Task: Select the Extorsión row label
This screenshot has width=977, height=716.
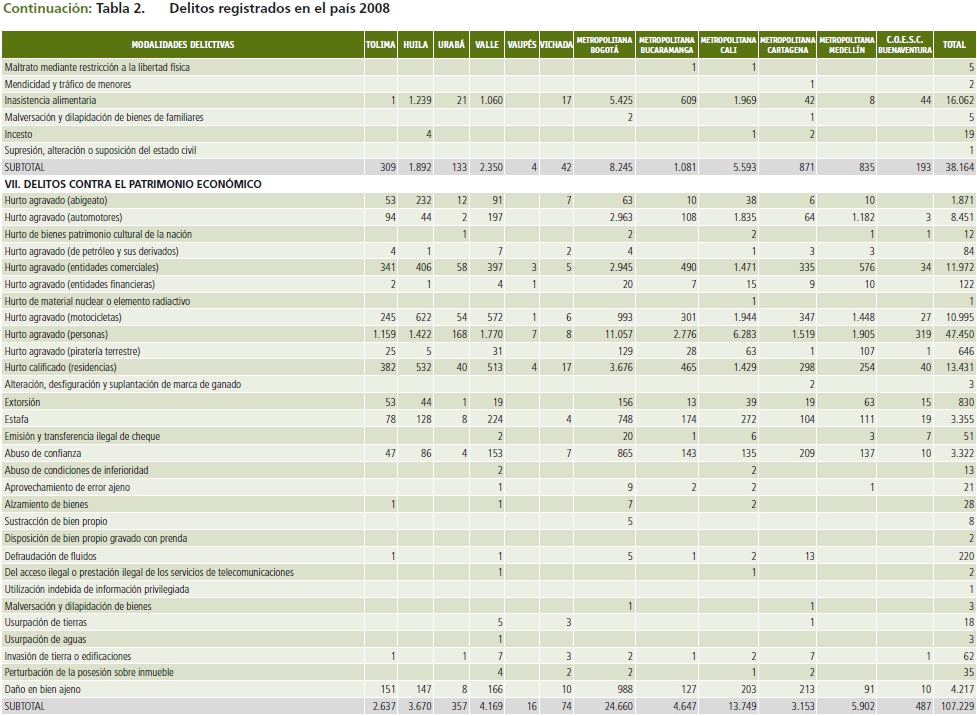Action: coord(23,401)
